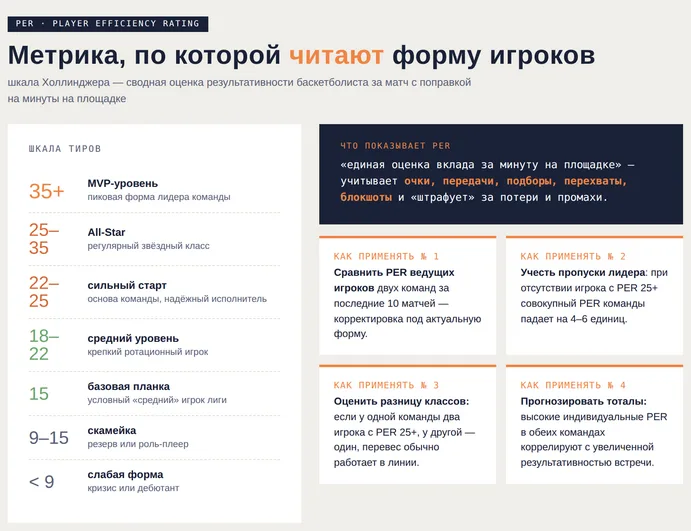
Task: Select the green '15' tier value
Action: (39, 394)
